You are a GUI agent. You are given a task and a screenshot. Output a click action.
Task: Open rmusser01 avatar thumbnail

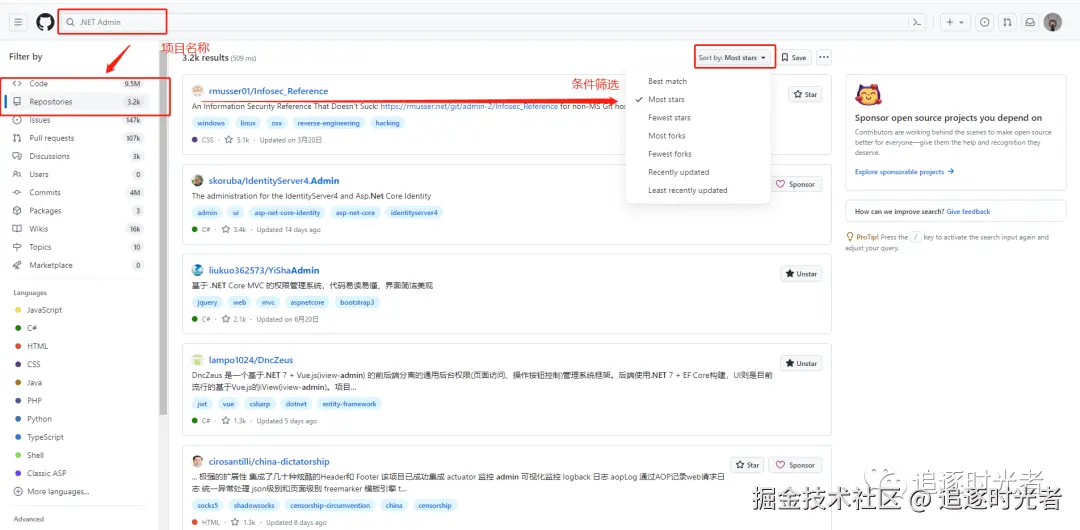point(198,91)
